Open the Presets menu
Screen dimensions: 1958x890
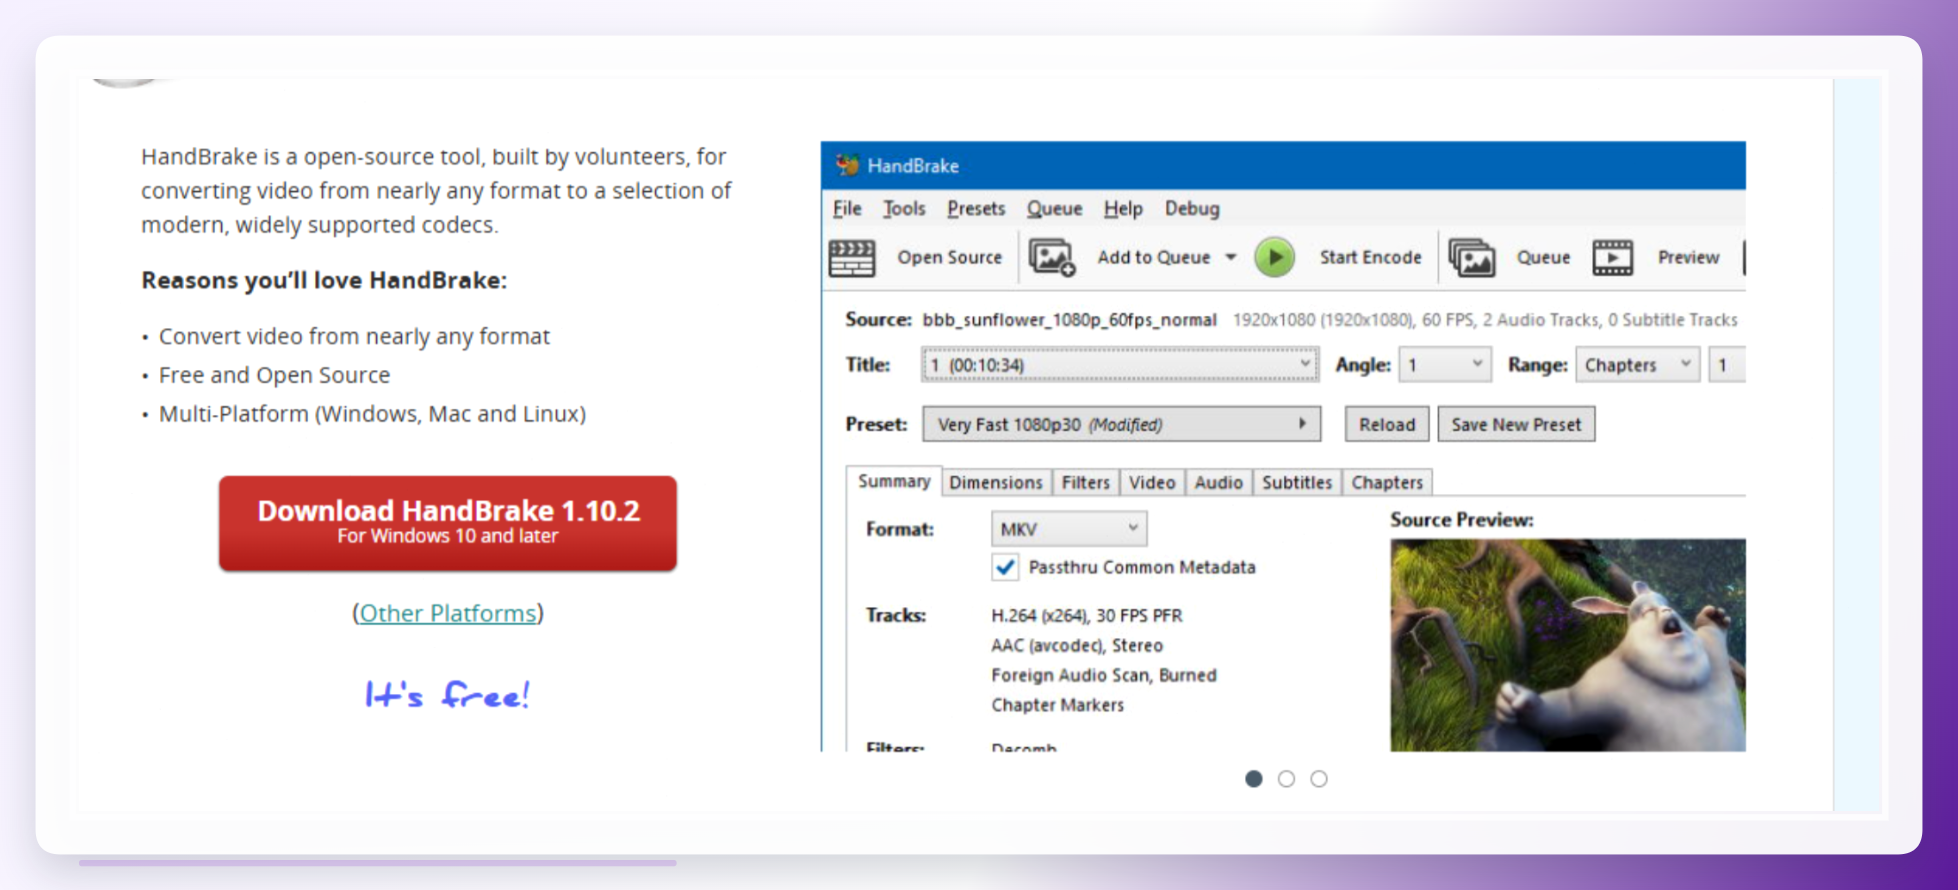coord(976,208)
